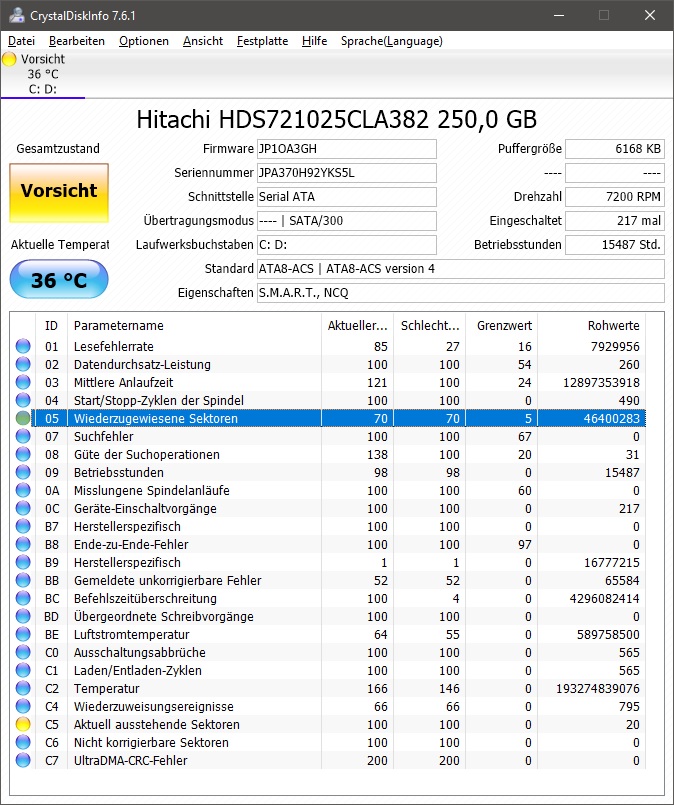Click status icon for C6 Nicht korrigierbare Sektoren
Viewport: 674px width, 805px height.
click(23, 742)
